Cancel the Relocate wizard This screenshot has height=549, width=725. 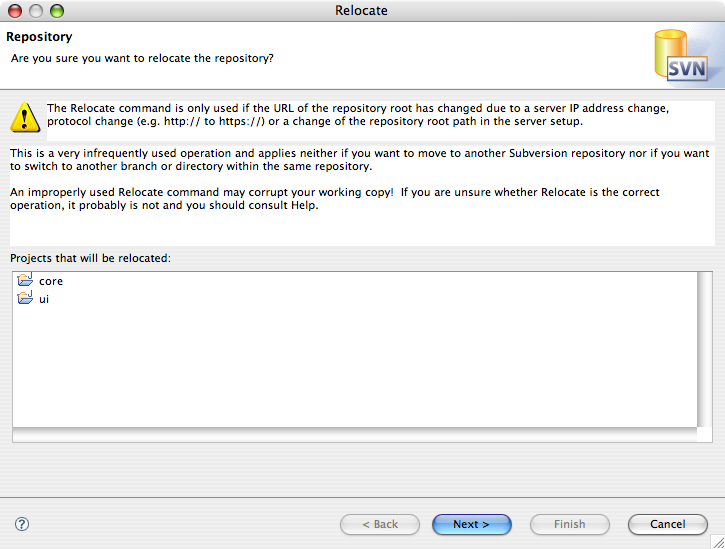tap(668, 524)
